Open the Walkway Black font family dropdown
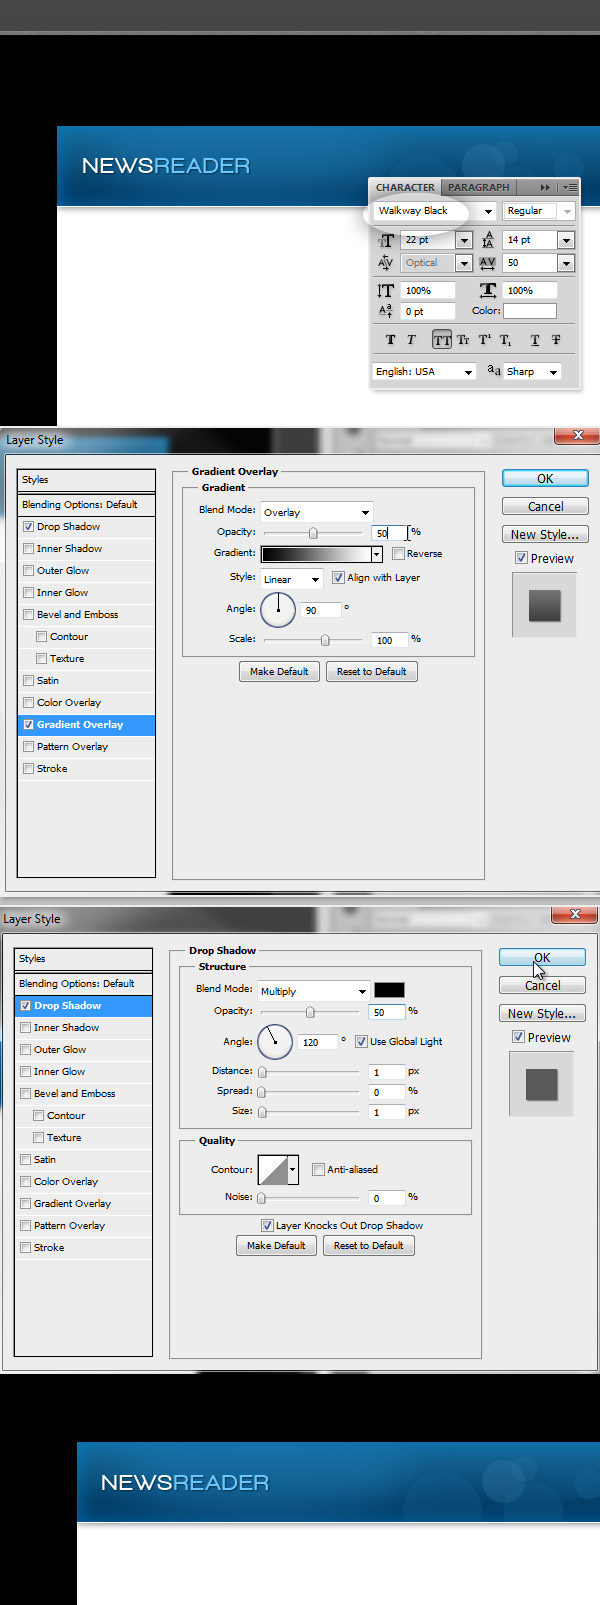 (x=488, y=211)
